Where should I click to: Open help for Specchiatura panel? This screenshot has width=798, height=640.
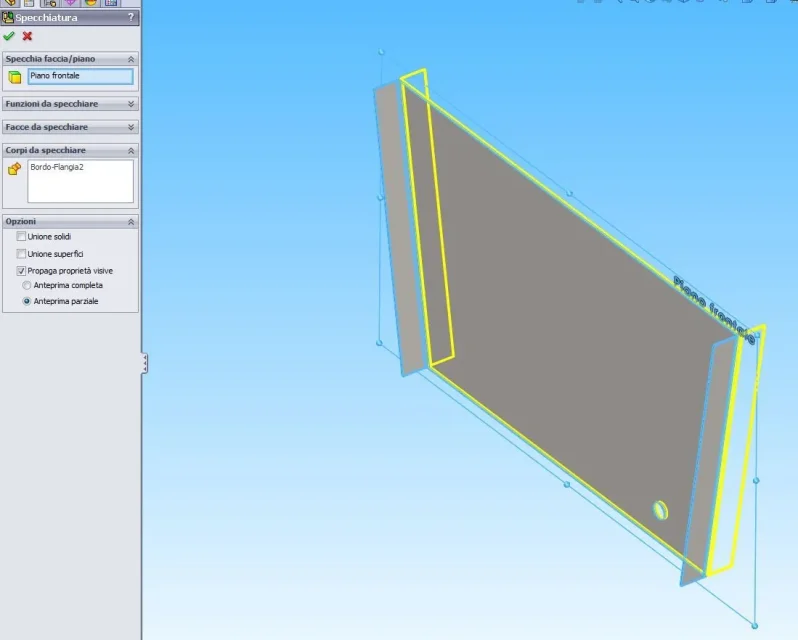click(x=131, y=18)
